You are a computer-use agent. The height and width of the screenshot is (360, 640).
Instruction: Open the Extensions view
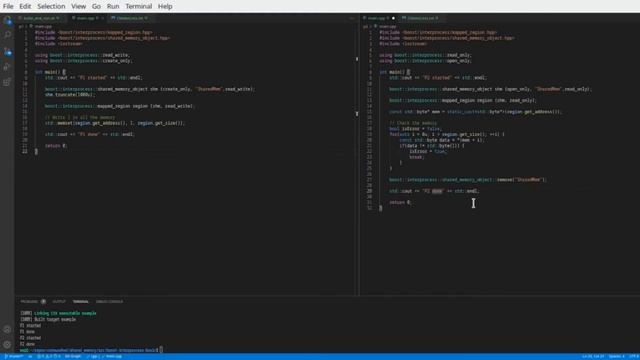point(7,82)
